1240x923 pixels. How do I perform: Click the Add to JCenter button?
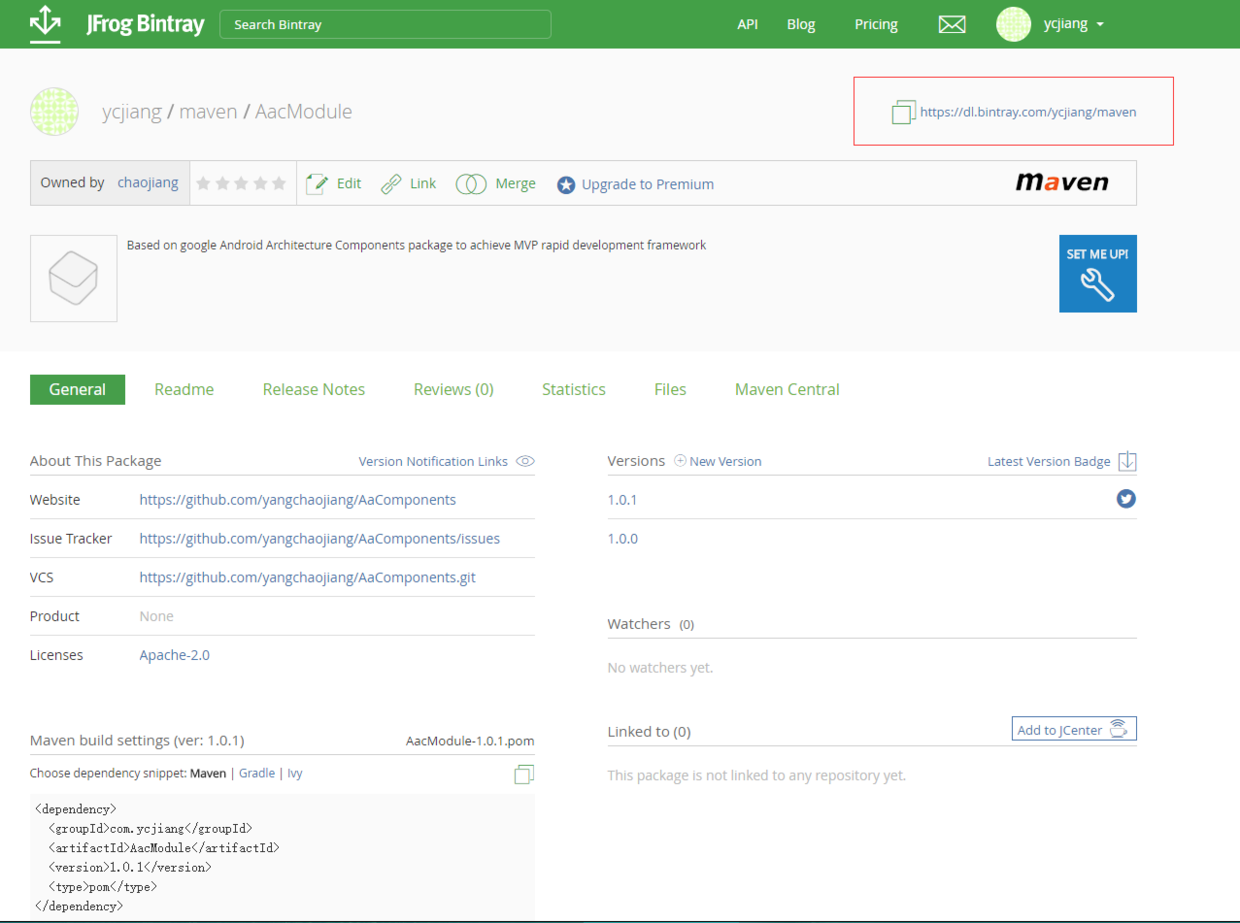[1074, 729]
